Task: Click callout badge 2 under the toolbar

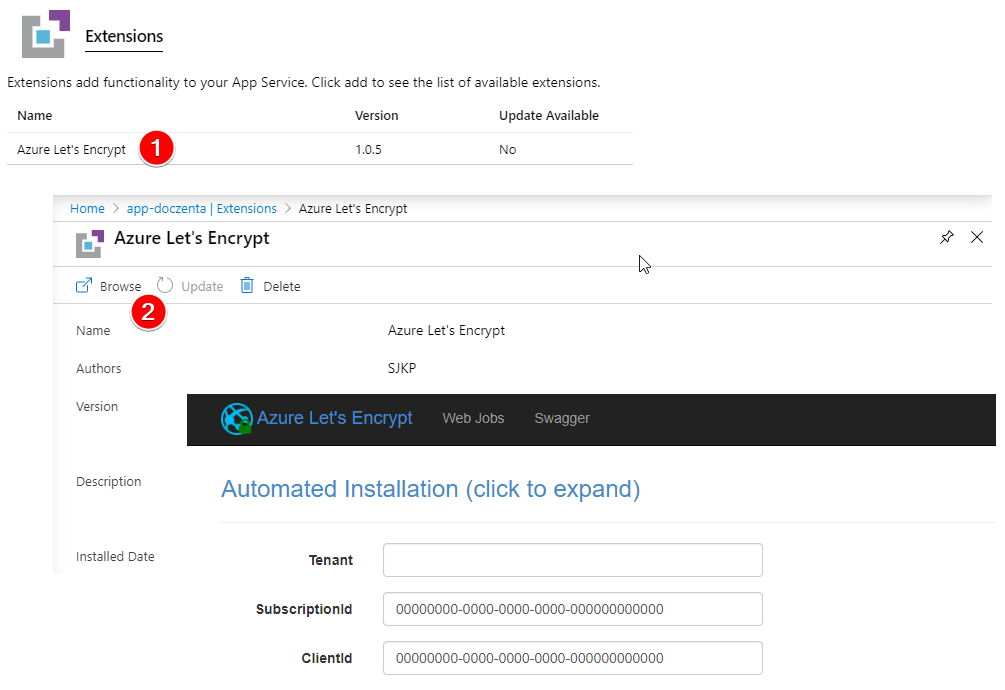Action: 149,312
